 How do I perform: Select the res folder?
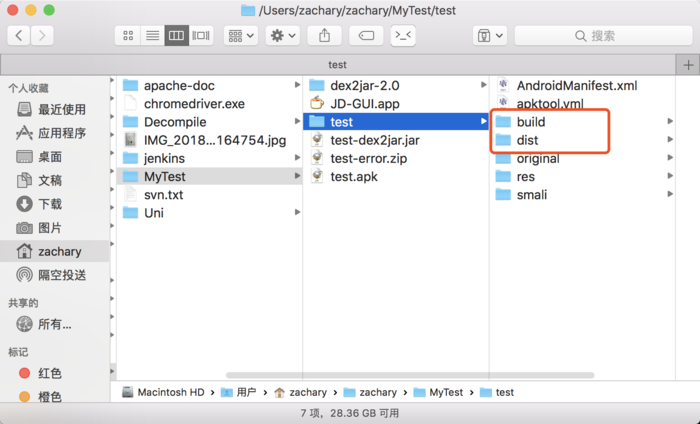(583, 176)
